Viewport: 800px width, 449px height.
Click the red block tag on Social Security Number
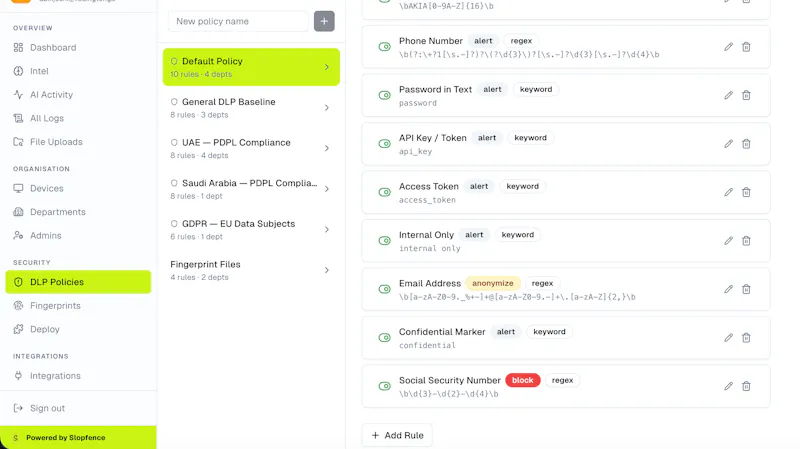point(522,380)
